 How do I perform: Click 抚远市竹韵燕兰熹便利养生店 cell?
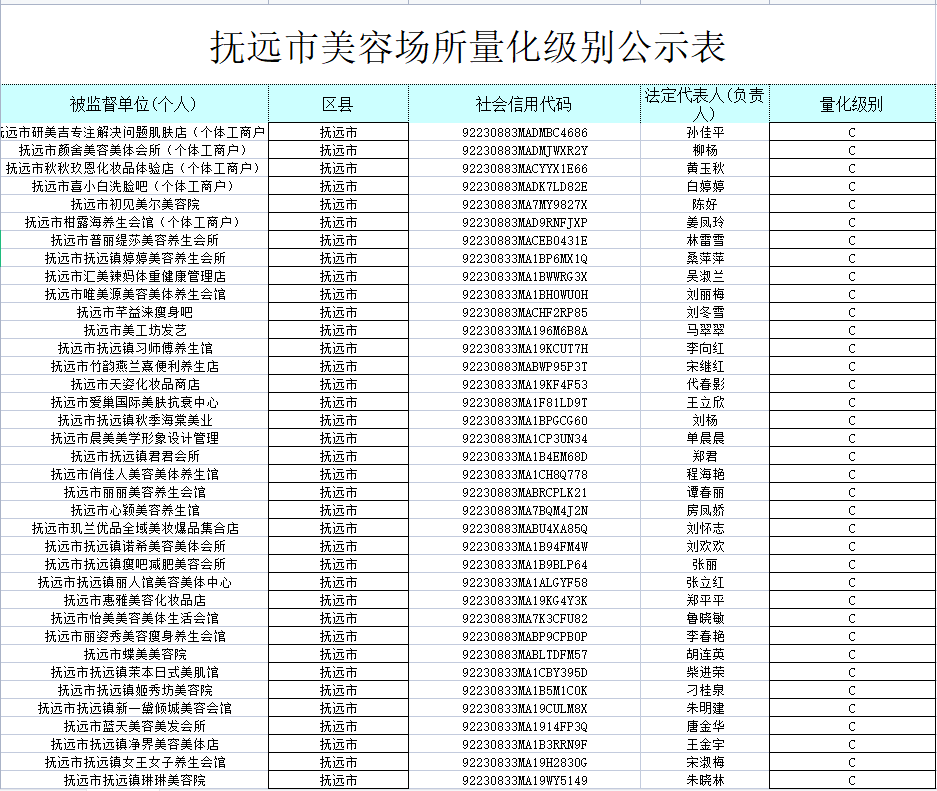135,366
